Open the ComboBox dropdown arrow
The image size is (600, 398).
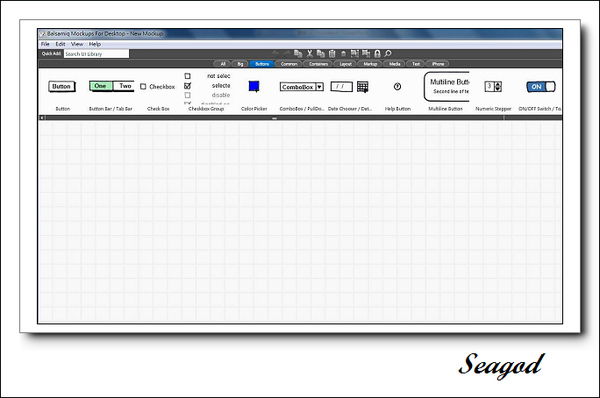[x=320, y=87]
